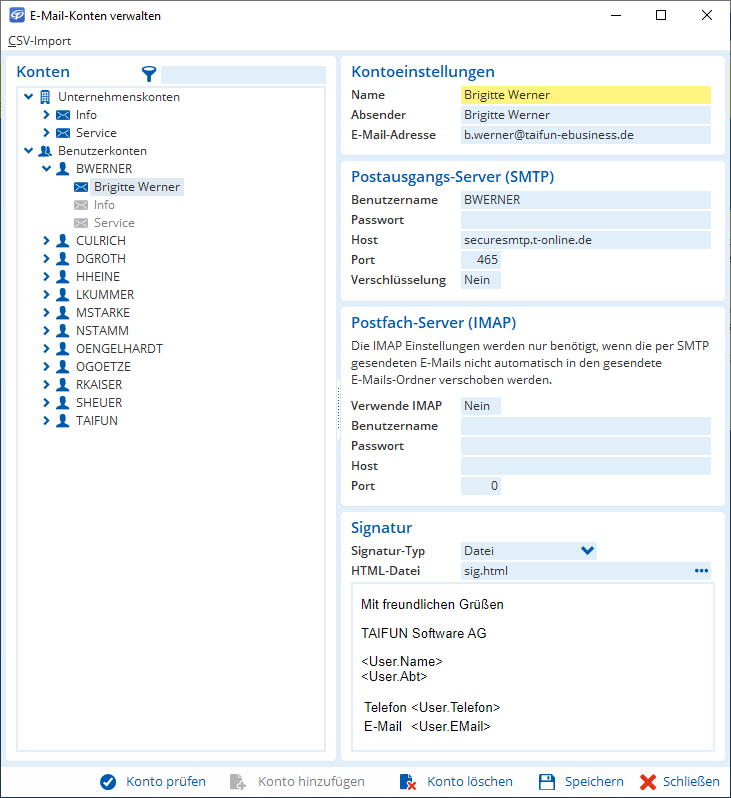Click the user icon beside CULRICH
731x798 pixels.
point(63,241)
